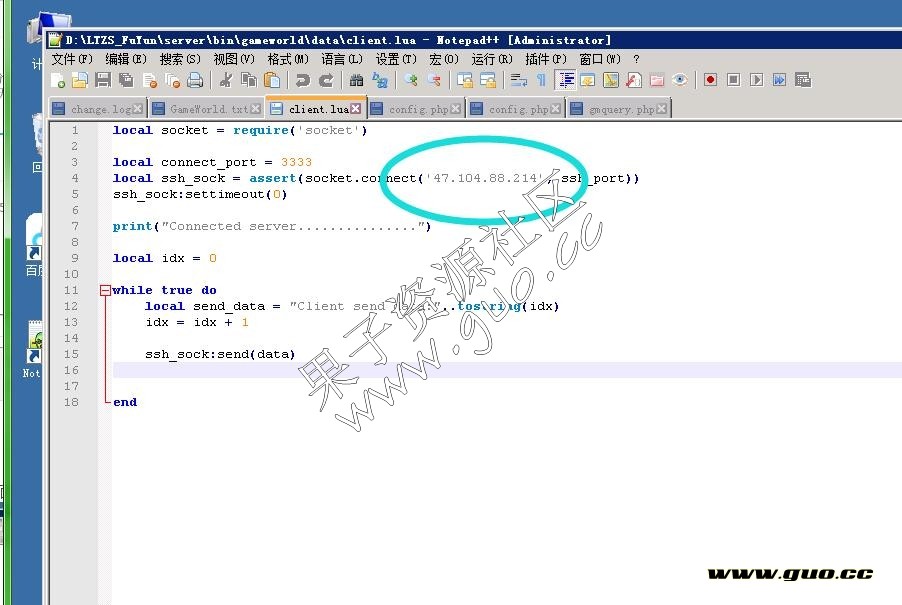The width and height of the screenshot is (902, 605).
Task: Click the Play macro icon
Action: coord(756,80)
